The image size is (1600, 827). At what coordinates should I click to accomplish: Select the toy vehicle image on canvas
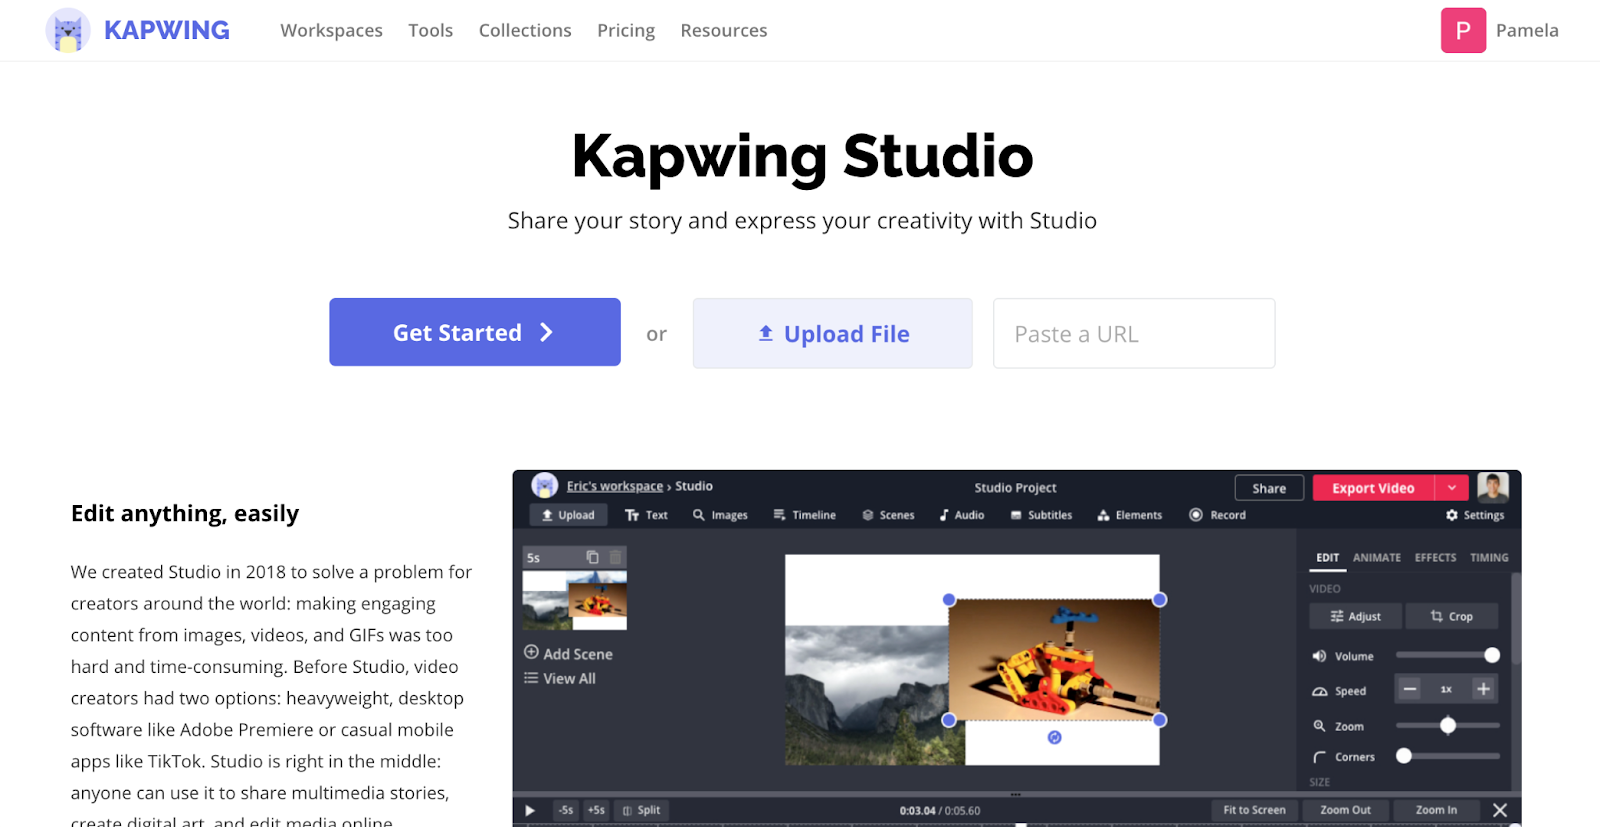coord(1054,660)
